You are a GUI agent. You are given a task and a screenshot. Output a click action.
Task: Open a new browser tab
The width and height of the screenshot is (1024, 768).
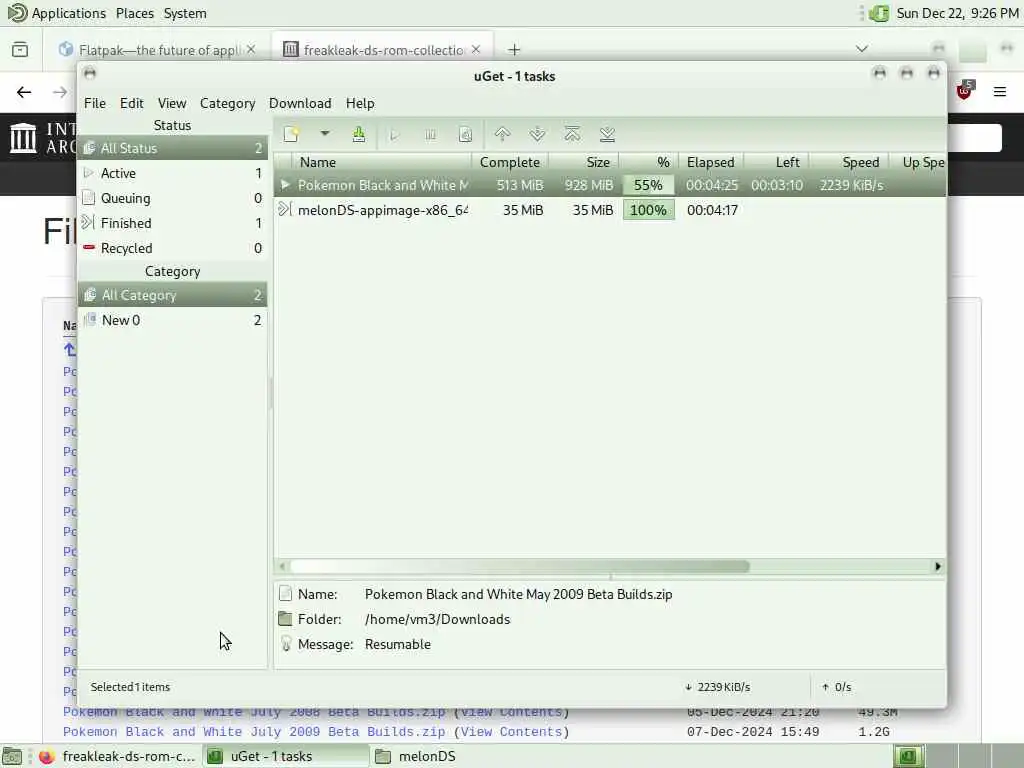[514, 50]
